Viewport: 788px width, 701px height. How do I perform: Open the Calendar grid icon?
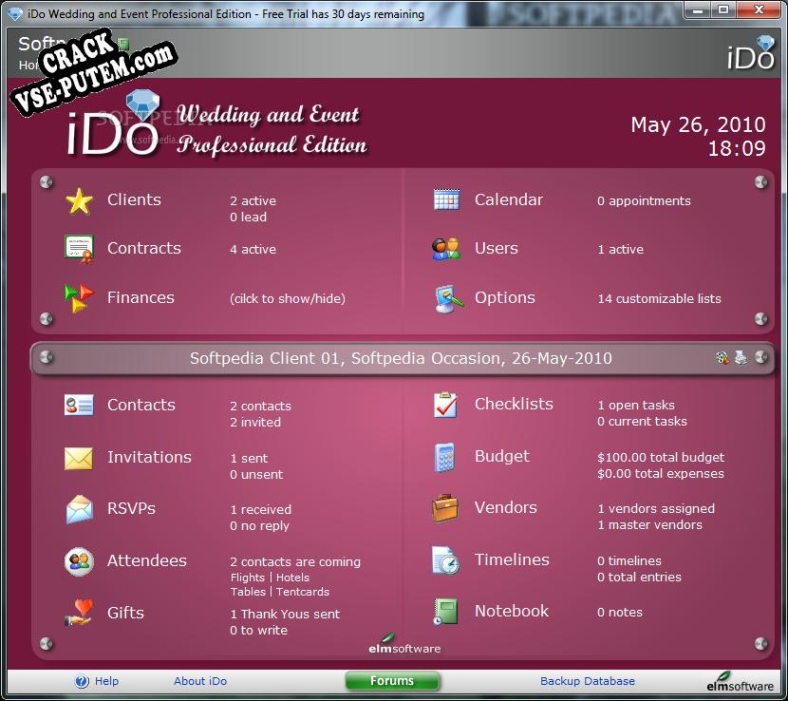click(446, 200)
